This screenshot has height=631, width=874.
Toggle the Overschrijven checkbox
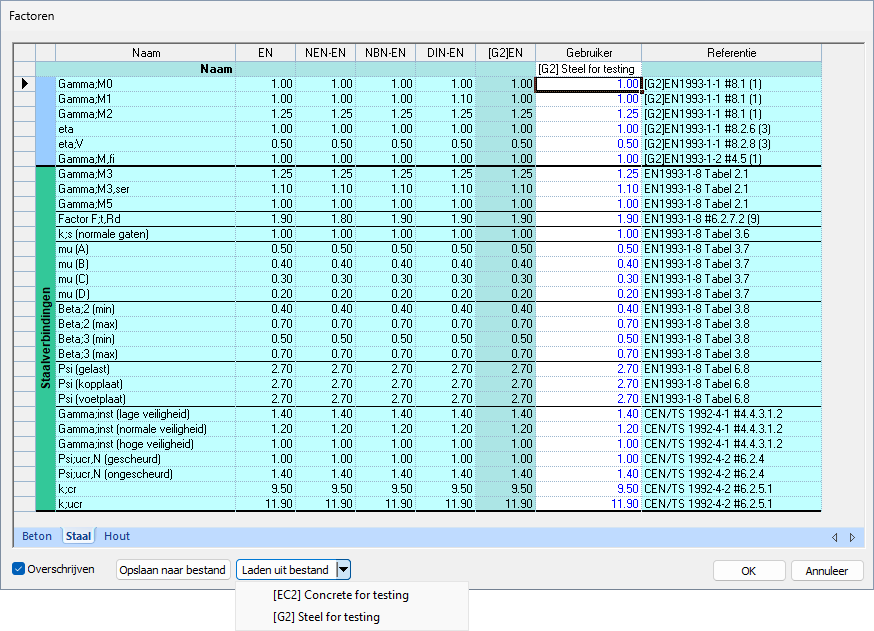[18, 569]
